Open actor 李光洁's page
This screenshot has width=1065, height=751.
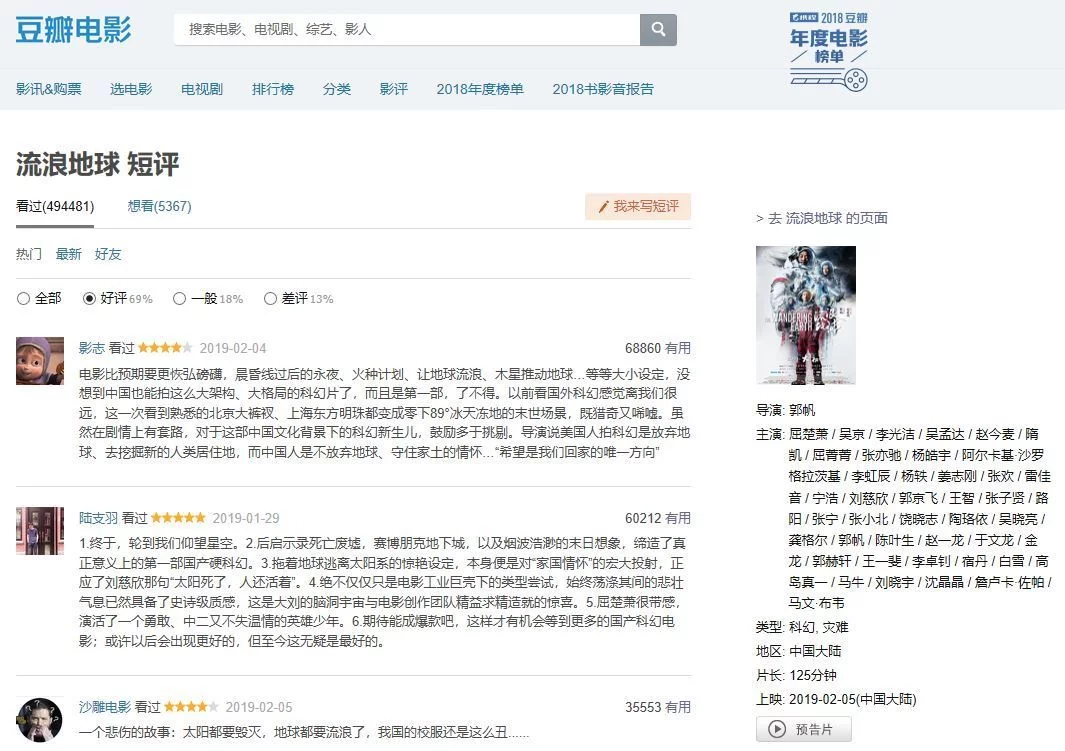point(895,434)
